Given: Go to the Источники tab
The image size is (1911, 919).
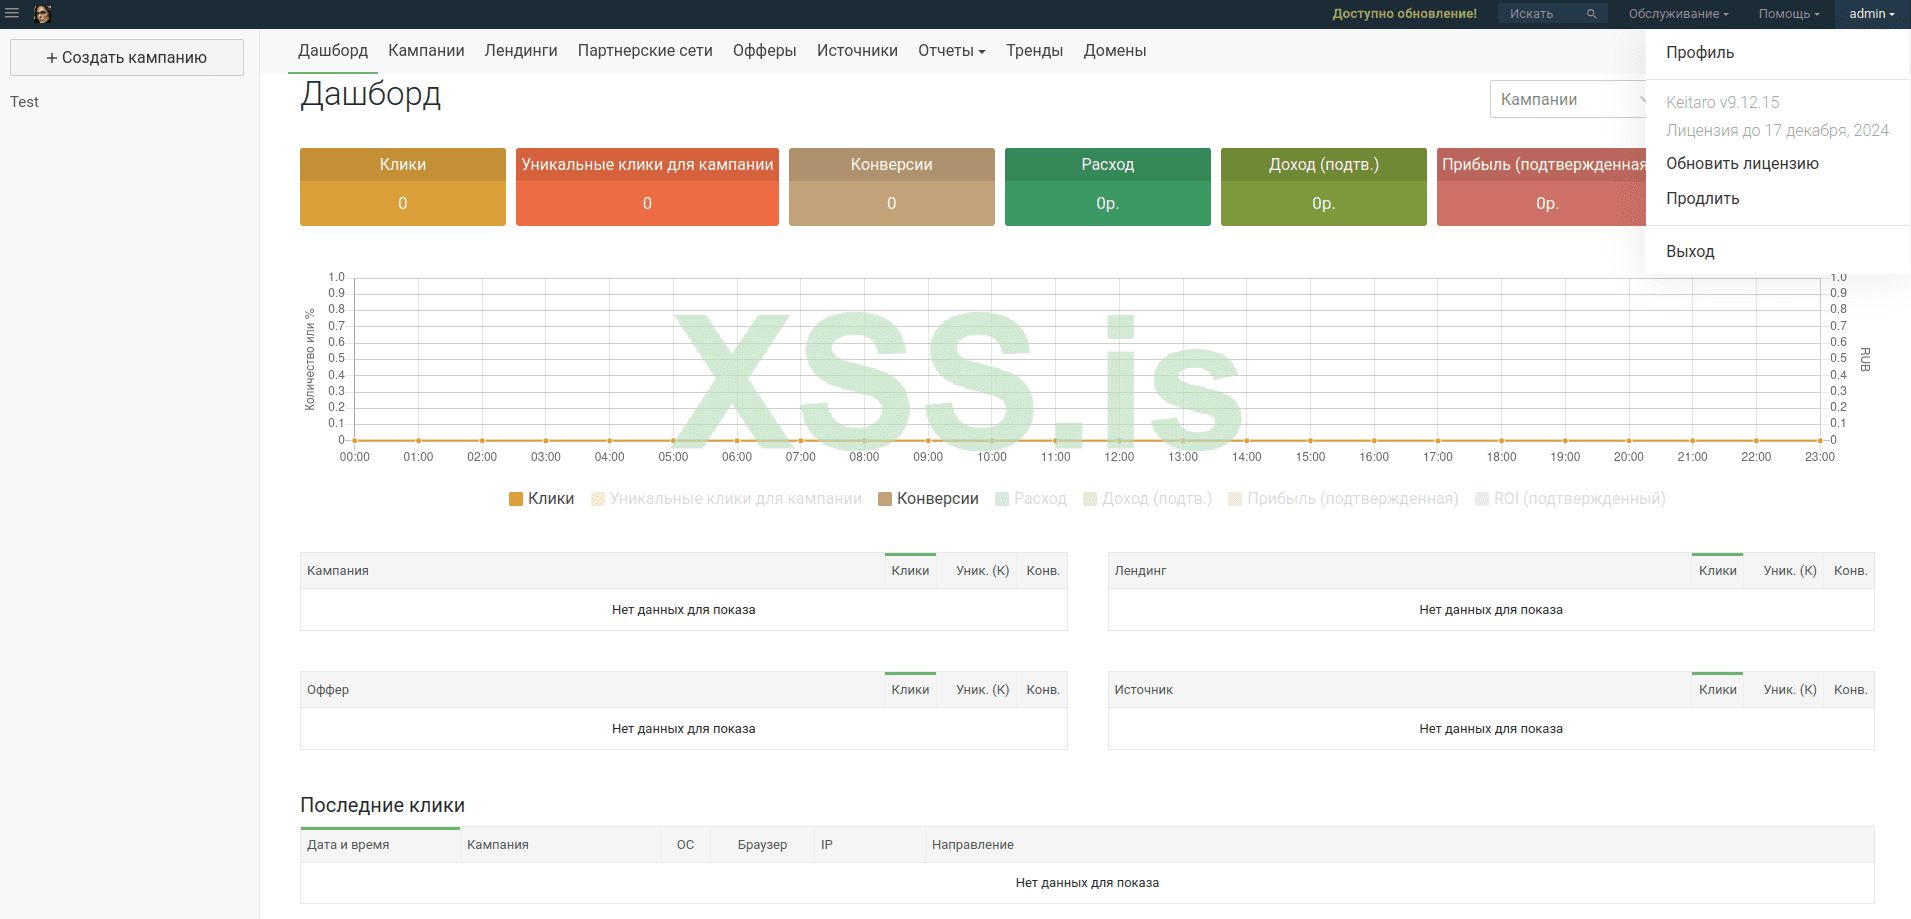Looking at the screenshot, I should (x=857, y=51).
